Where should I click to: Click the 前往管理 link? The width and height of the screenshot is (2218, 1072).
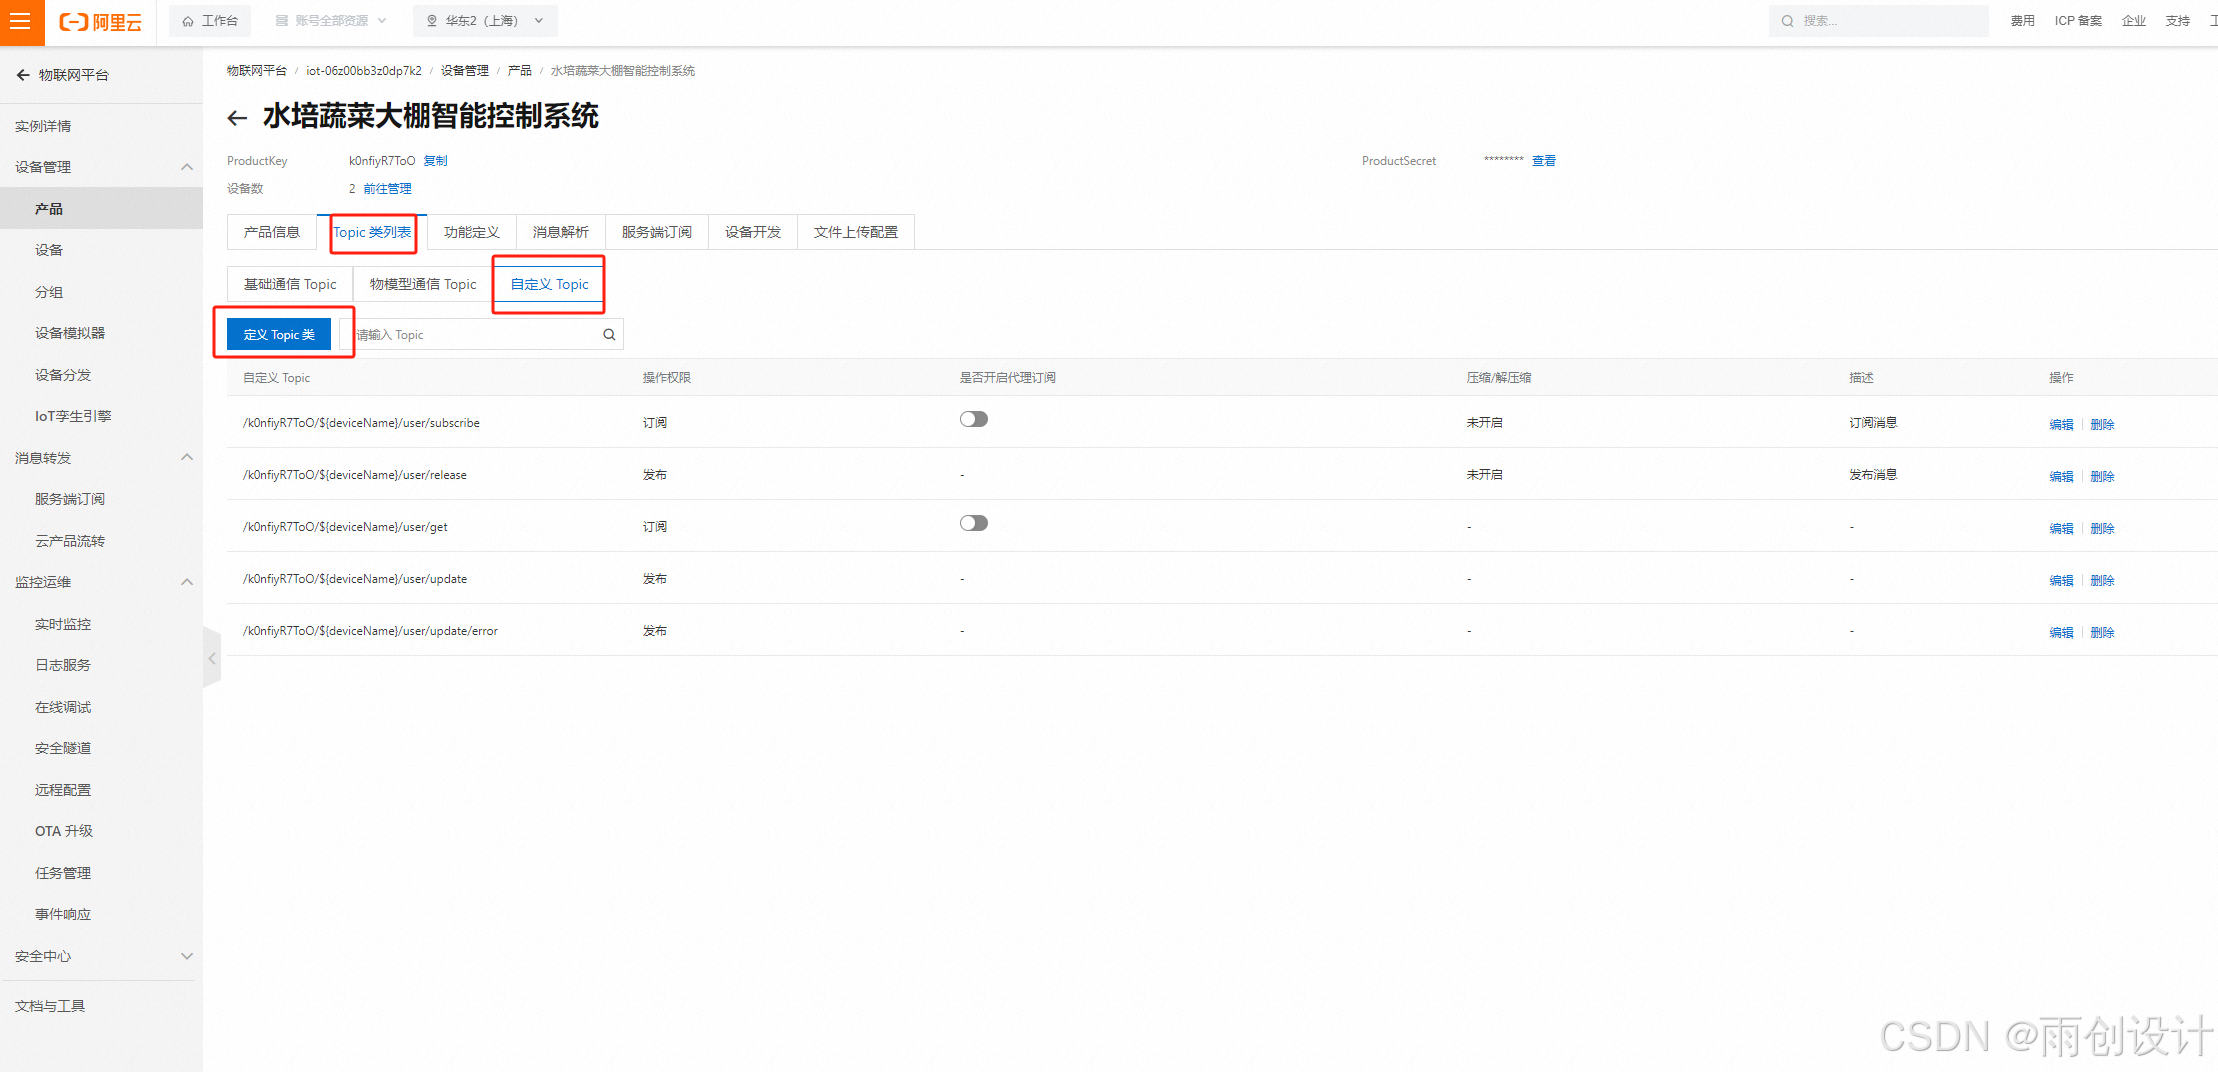(x=387, y=189)
